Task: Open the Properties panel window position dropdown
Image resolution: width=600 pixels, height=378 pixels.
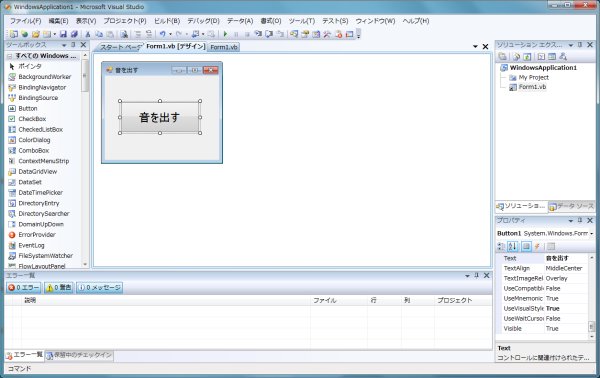Action: pyautogui.click(x=571, y=221)
